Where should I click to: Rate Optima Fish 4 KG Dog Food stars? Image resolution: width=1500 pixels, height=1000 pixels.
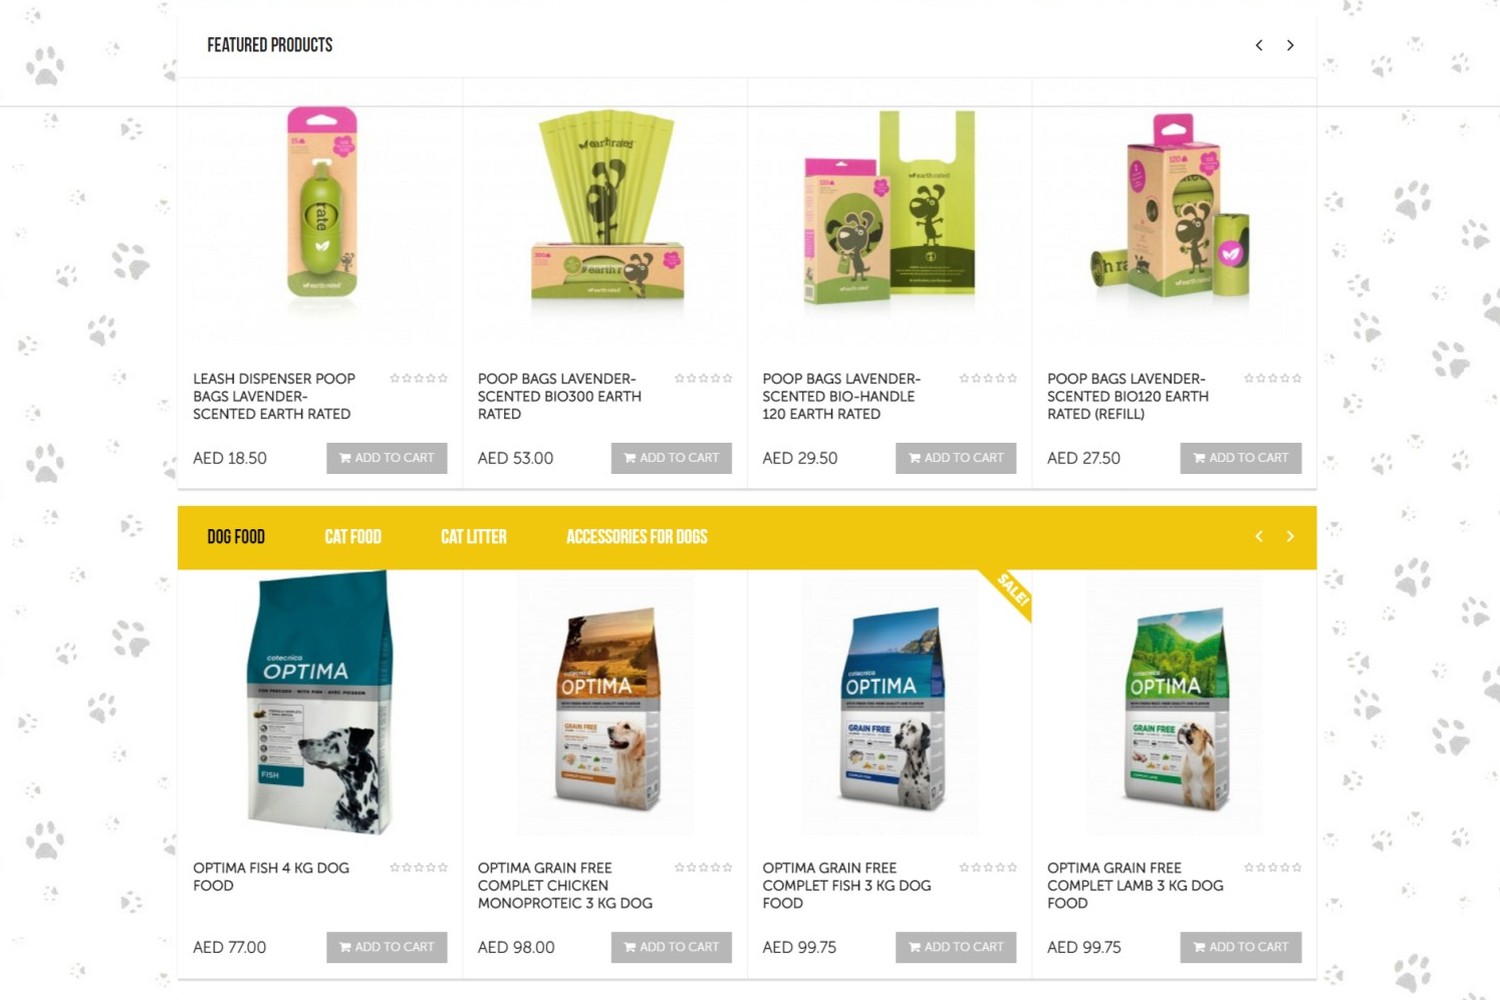[419, 867]
